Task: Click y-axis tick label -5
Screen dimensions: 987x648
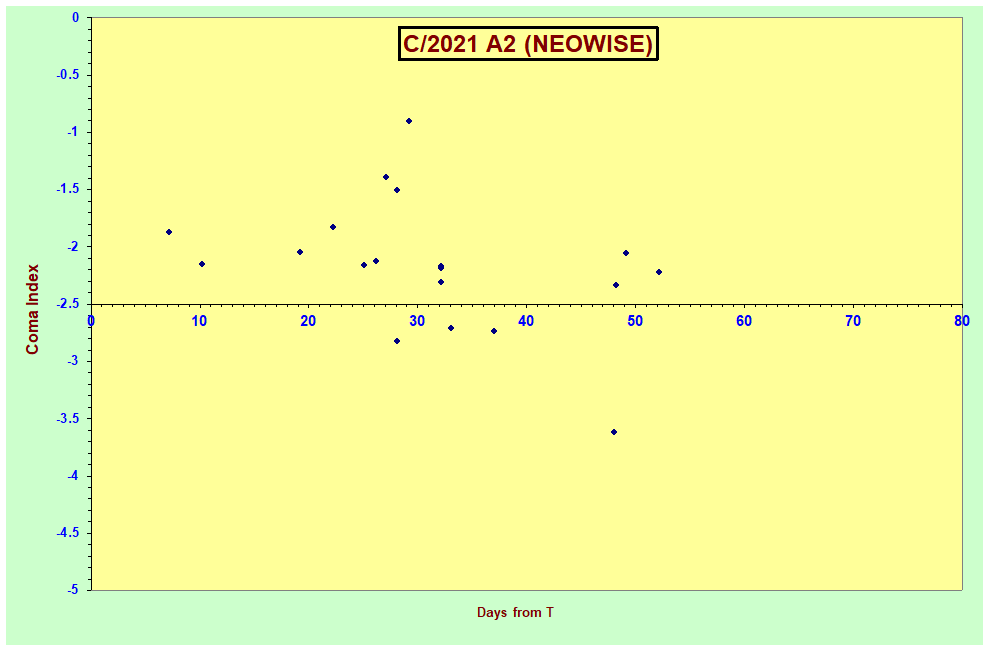Action: [x=73, y=590]
